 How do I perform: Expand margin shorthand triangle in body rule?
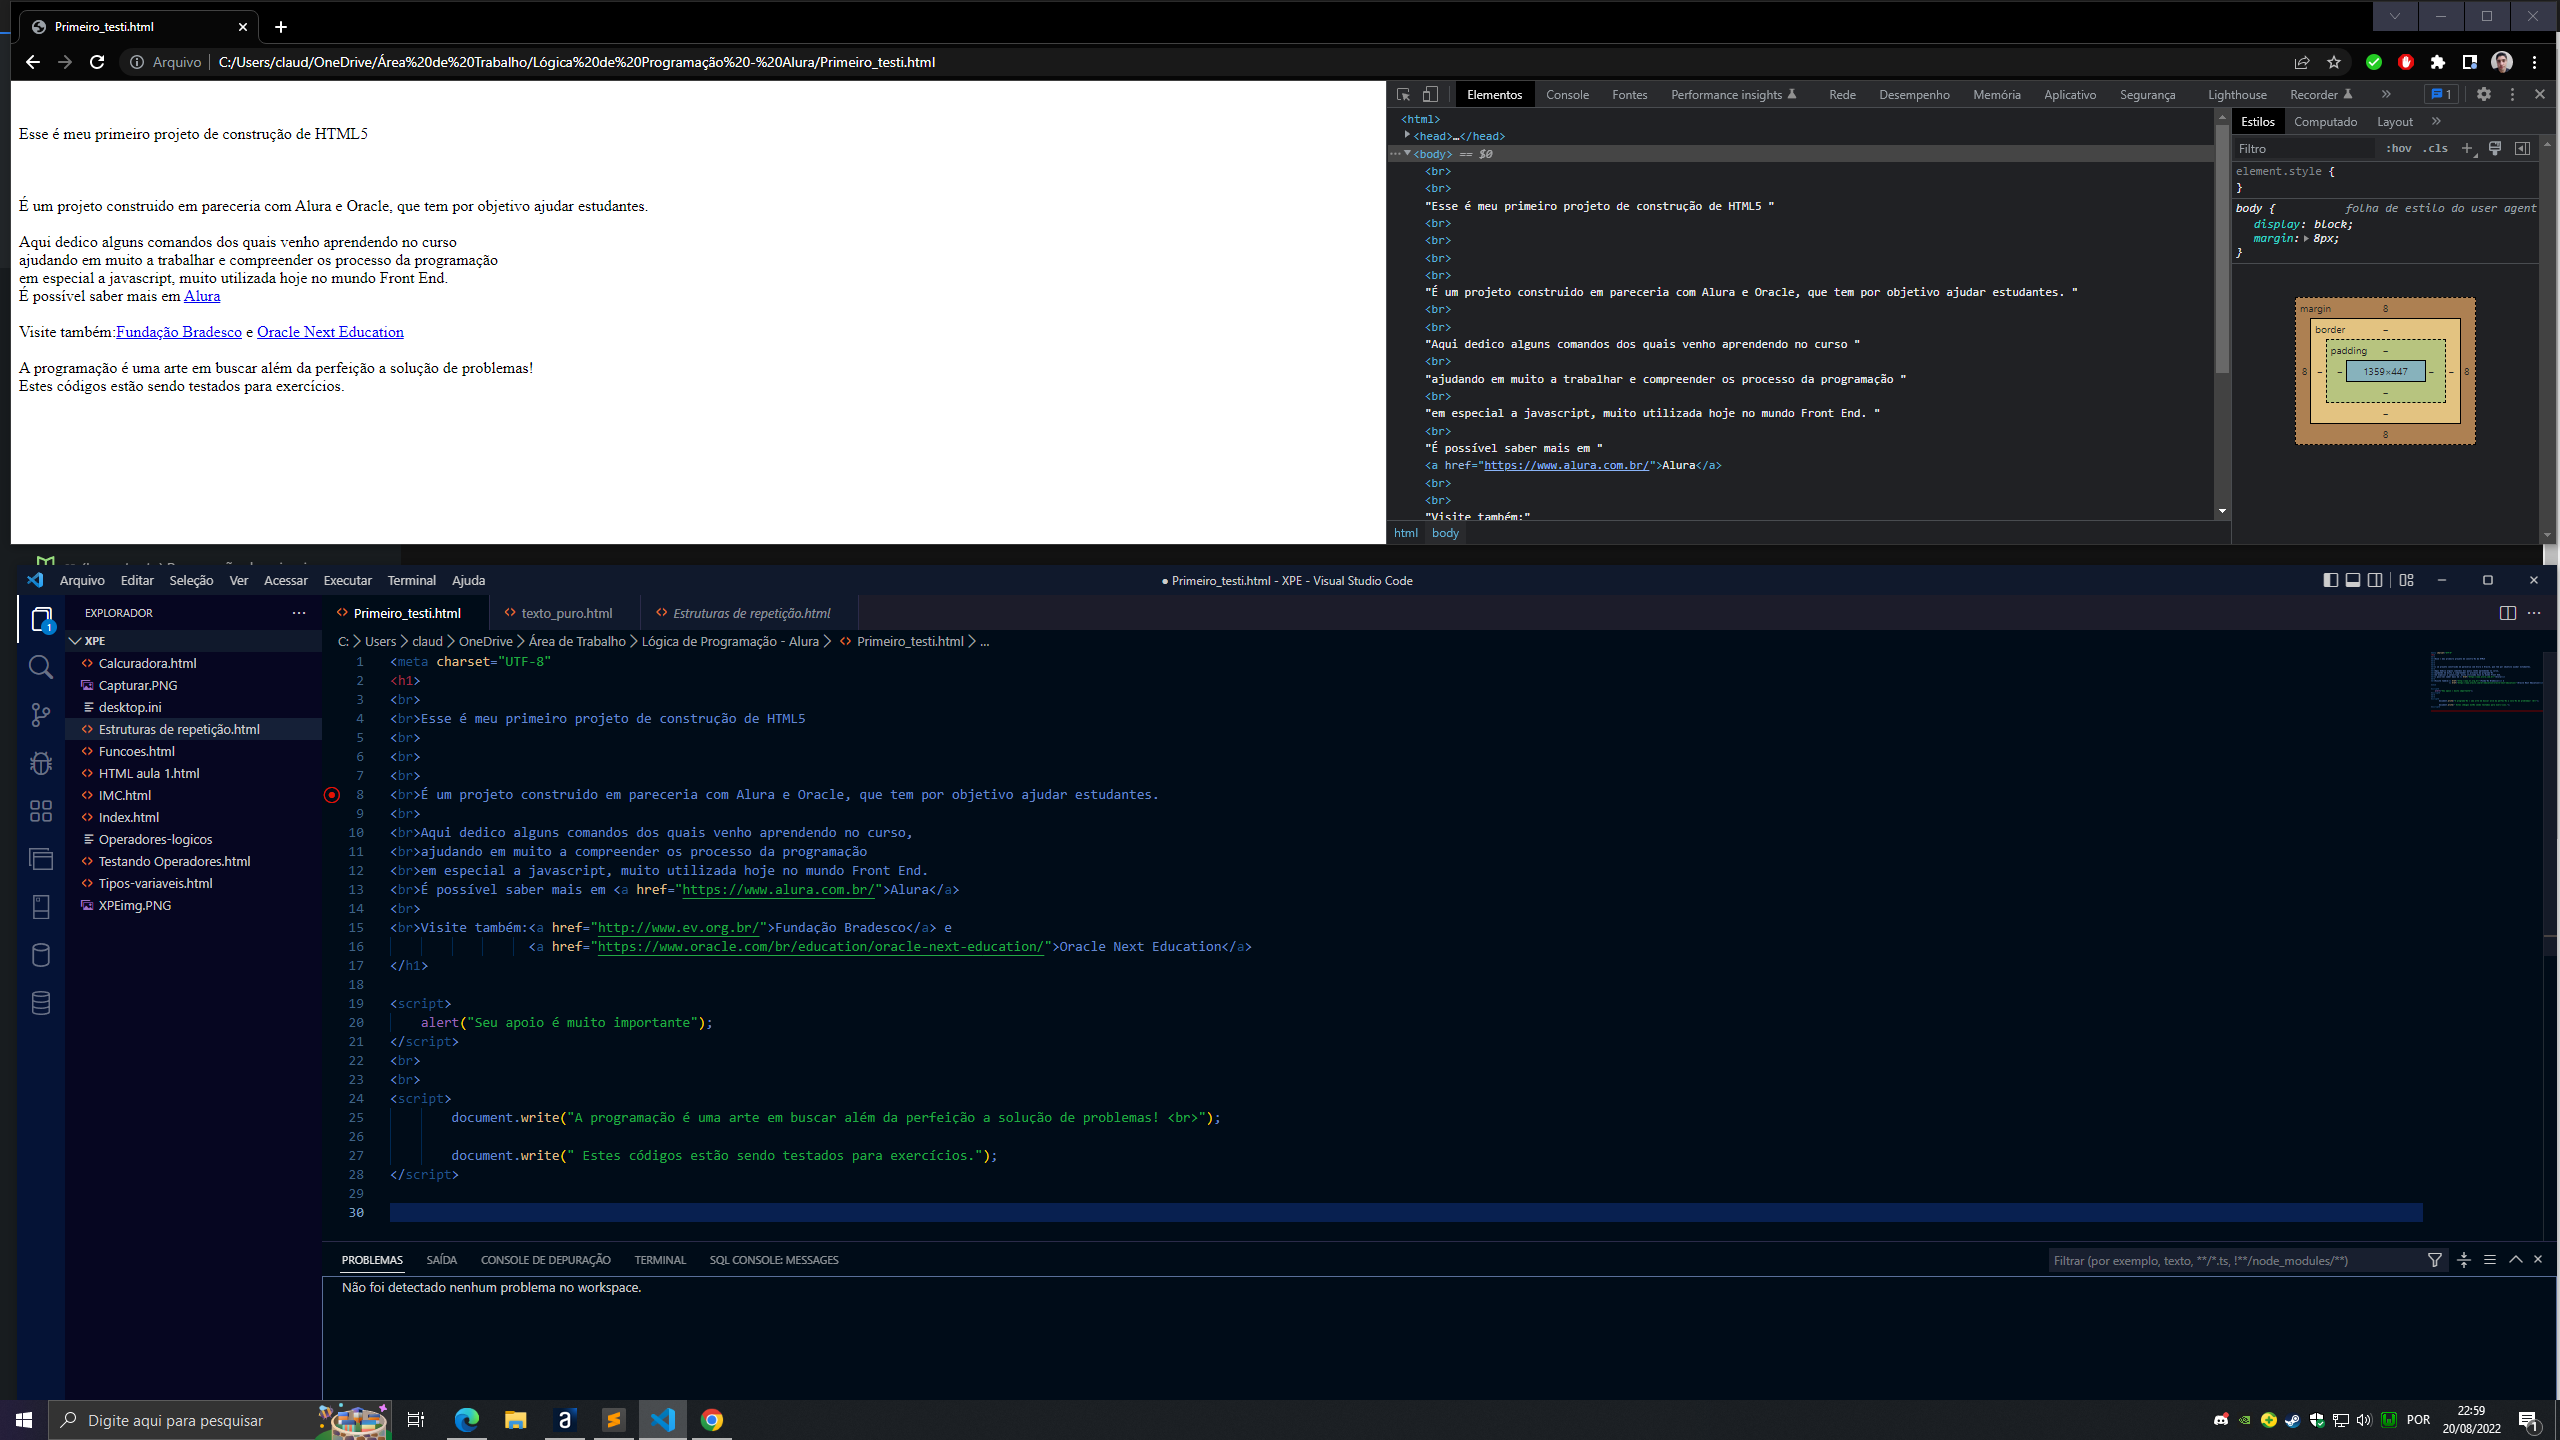coord(2306,239)
